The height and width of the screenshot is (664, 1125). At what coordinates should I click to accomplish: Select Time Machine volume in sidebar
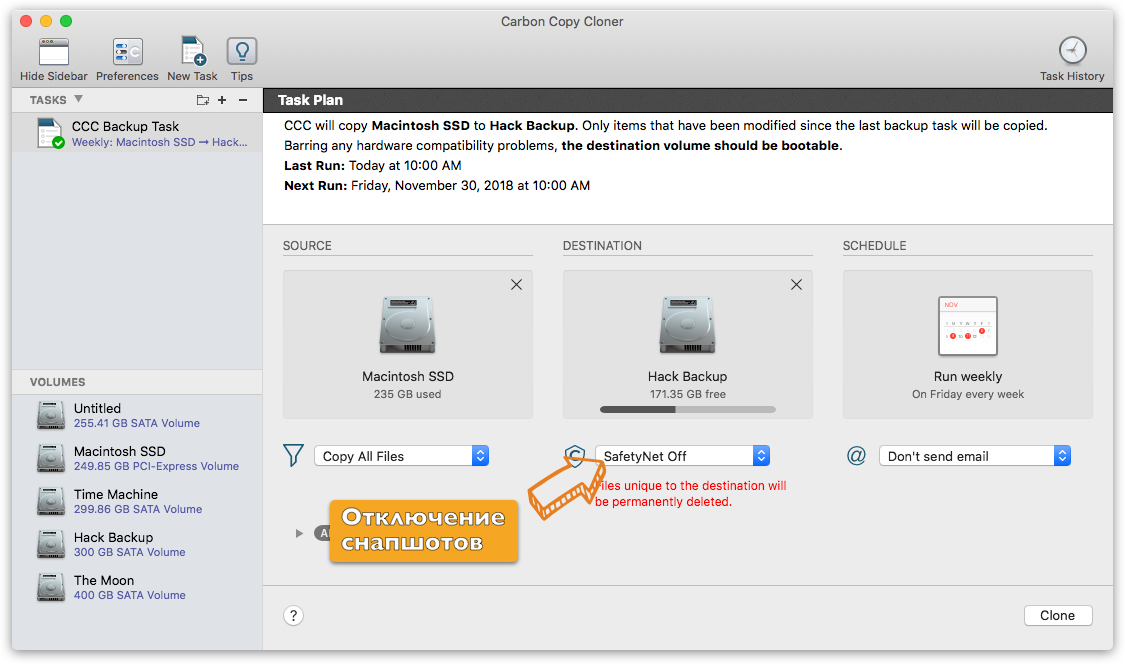click(137, 501)
